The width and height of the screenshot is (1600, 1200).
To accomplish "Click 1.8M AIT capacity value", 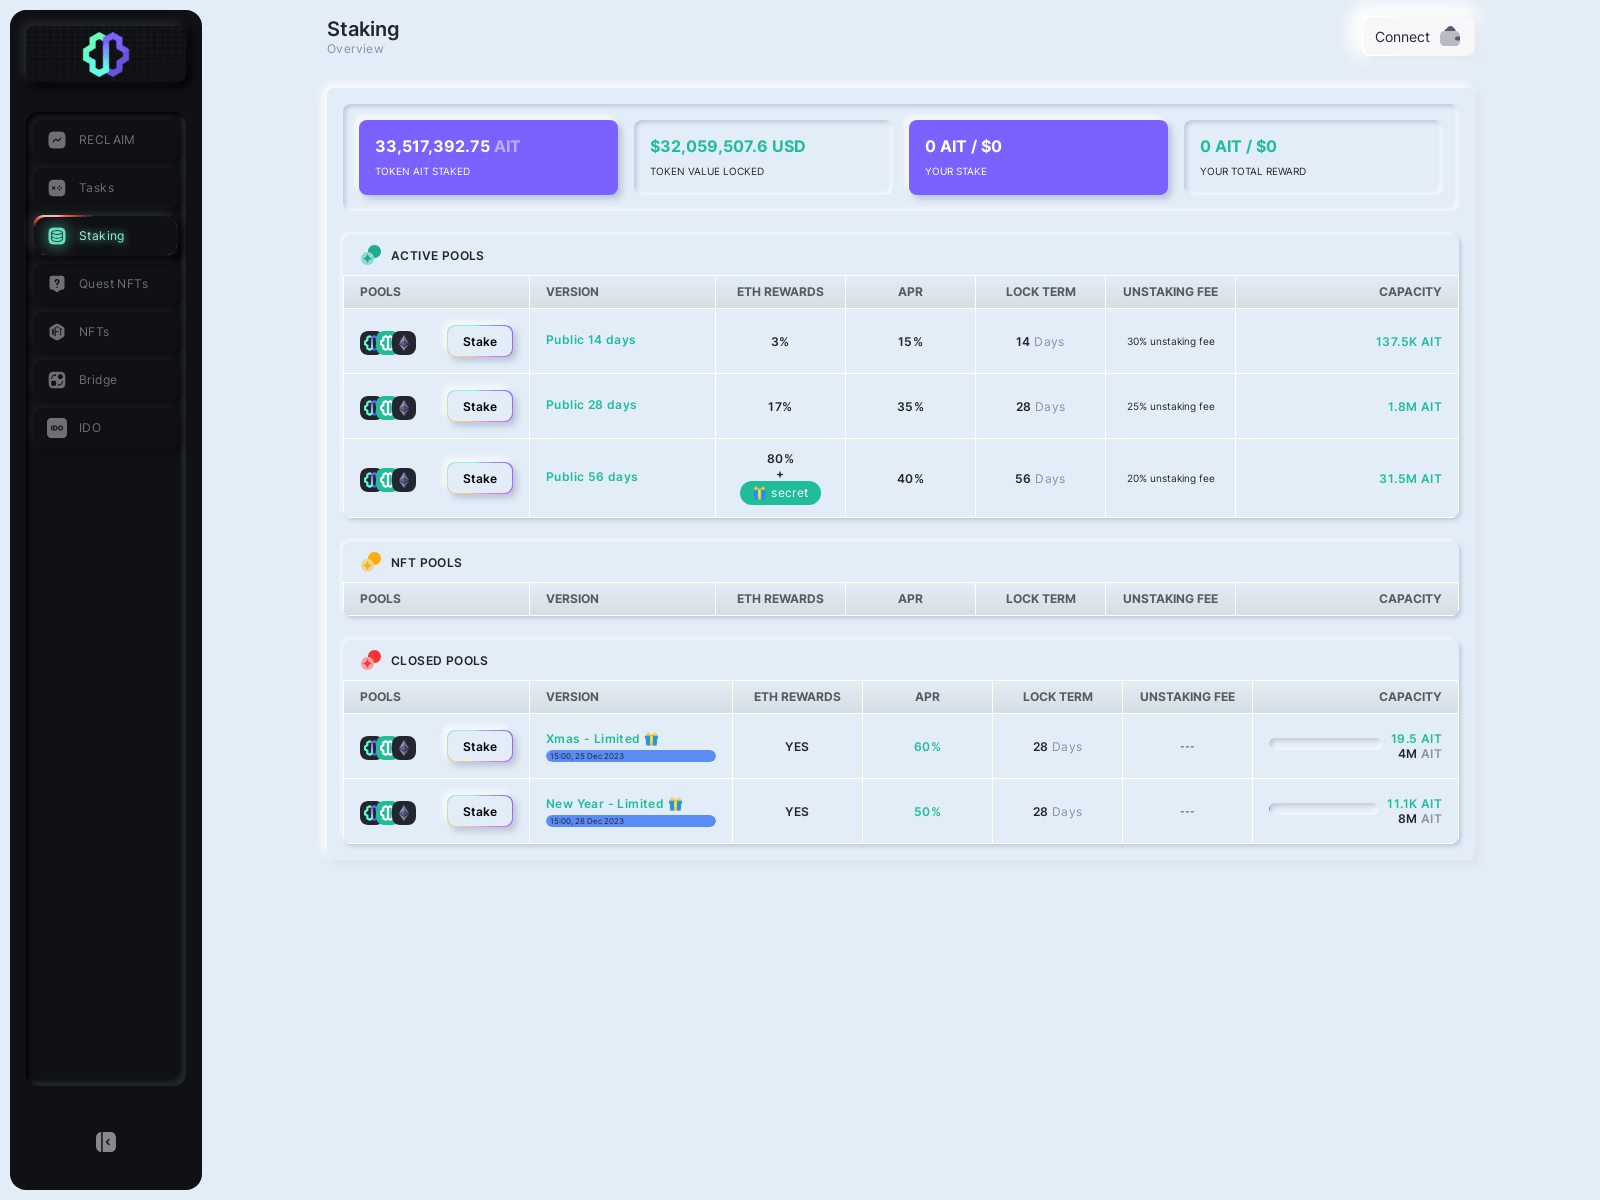I will point(1414,407).
